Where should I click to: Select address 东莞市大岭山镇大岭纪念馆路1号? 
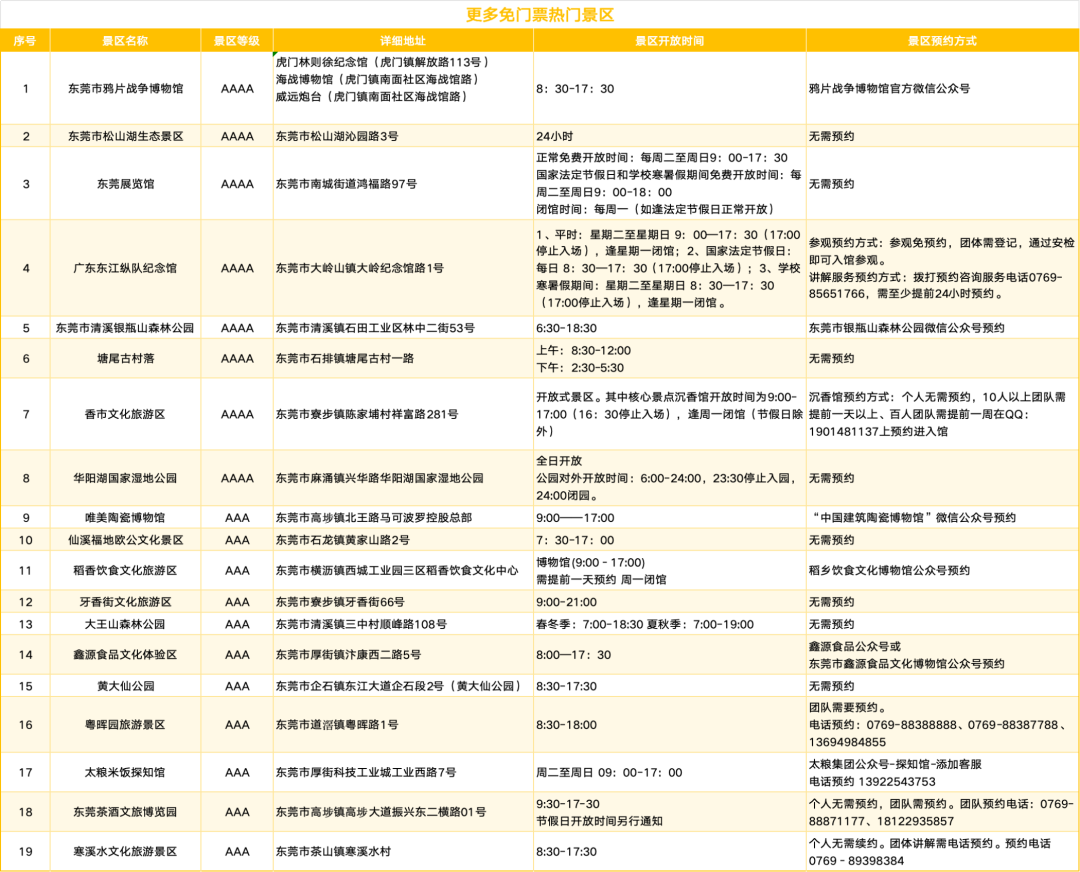pyautogui.click(x=360, y=268)
